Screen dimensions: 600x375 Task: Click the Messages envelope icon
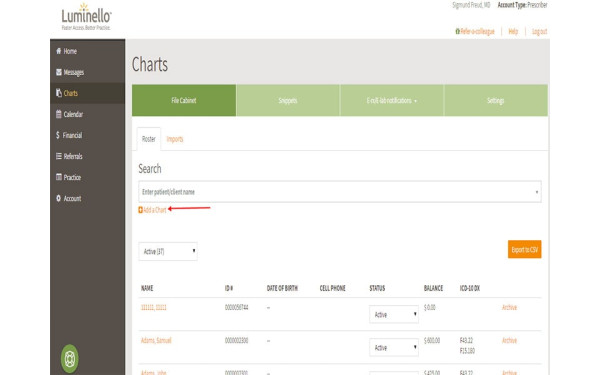[x=59, y=72]
